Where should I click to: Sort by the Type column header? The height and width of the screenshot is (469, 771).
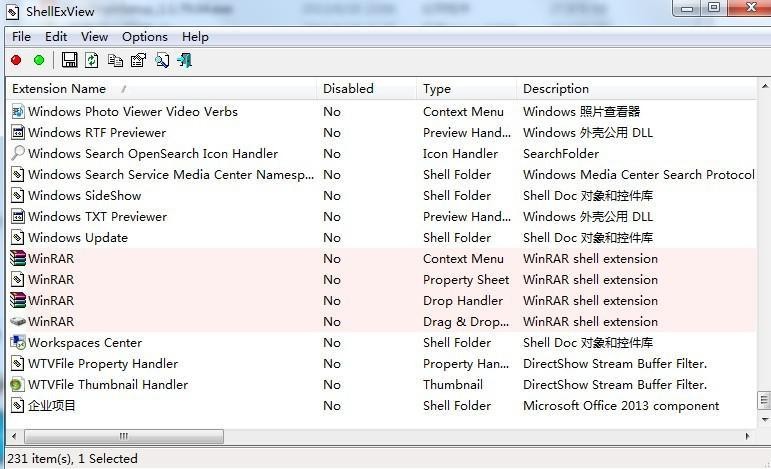click(x=437, y=89)
